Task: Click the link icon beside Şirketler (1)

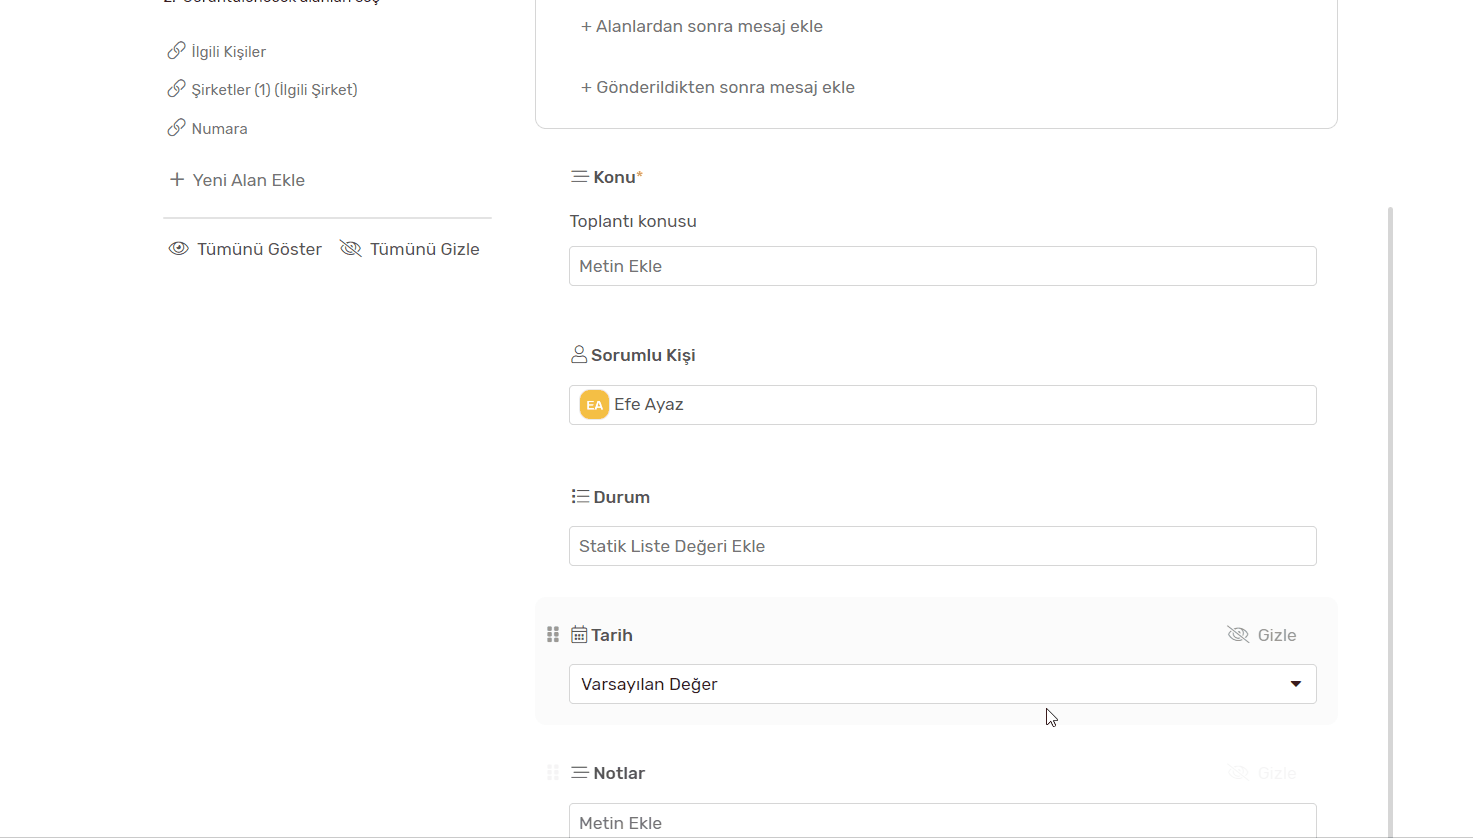Action: pos(176,89)
